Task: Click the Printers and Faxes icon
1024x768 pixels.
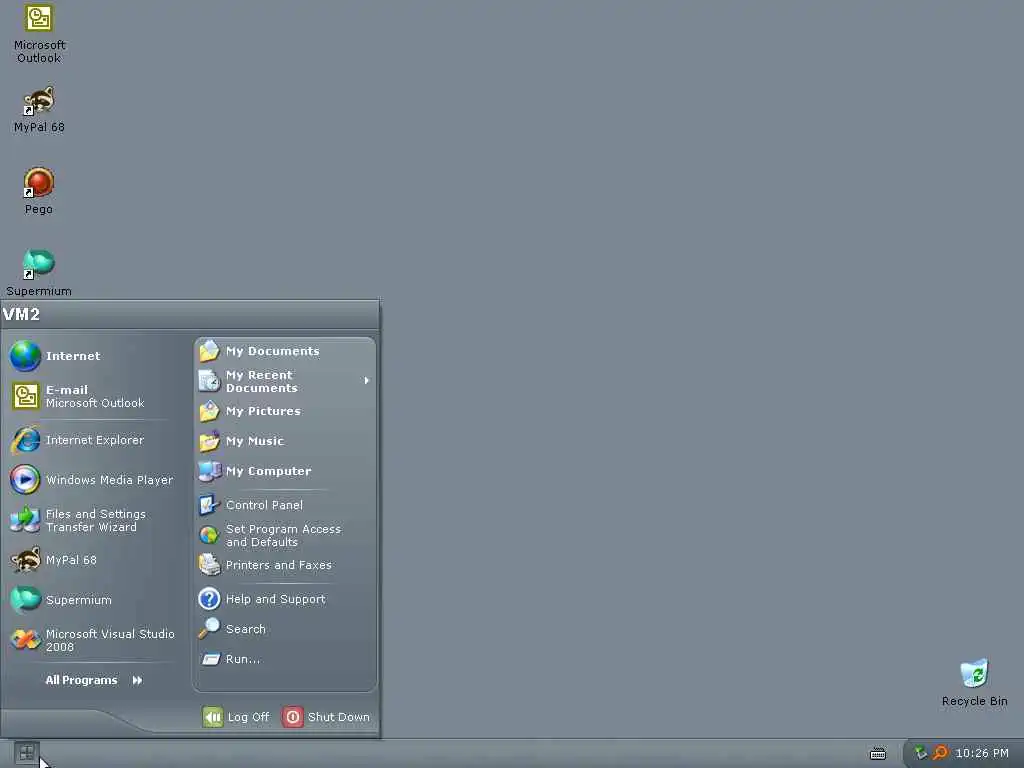Action: pos(209,565)
